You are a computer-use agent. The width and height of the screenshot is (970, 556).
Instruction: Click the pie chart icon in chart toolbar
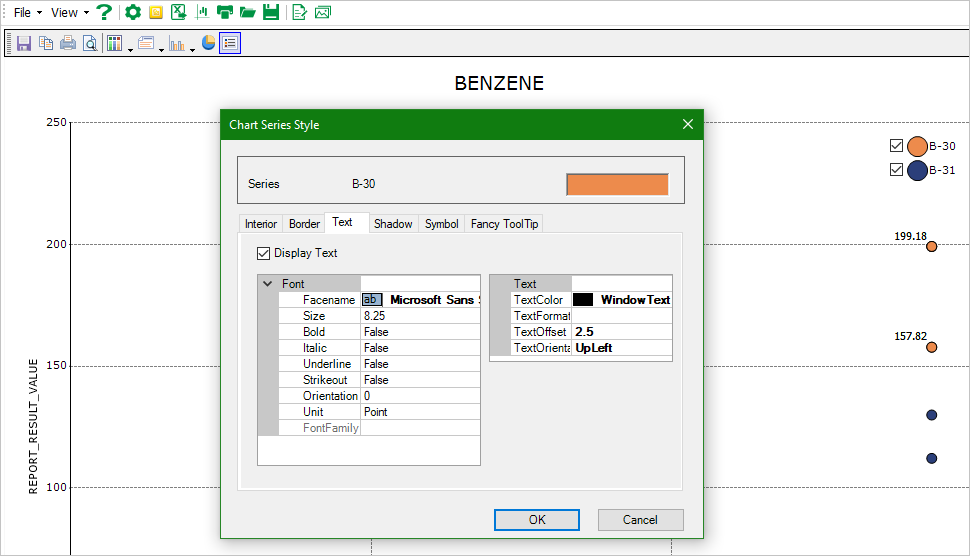[208, 43]
